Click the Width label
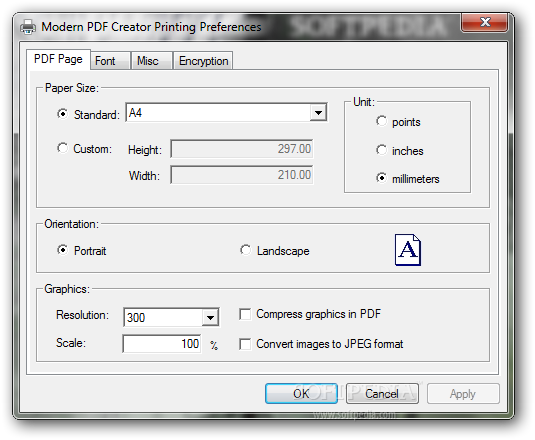The image size is (535, 440). tap(144, 176)
